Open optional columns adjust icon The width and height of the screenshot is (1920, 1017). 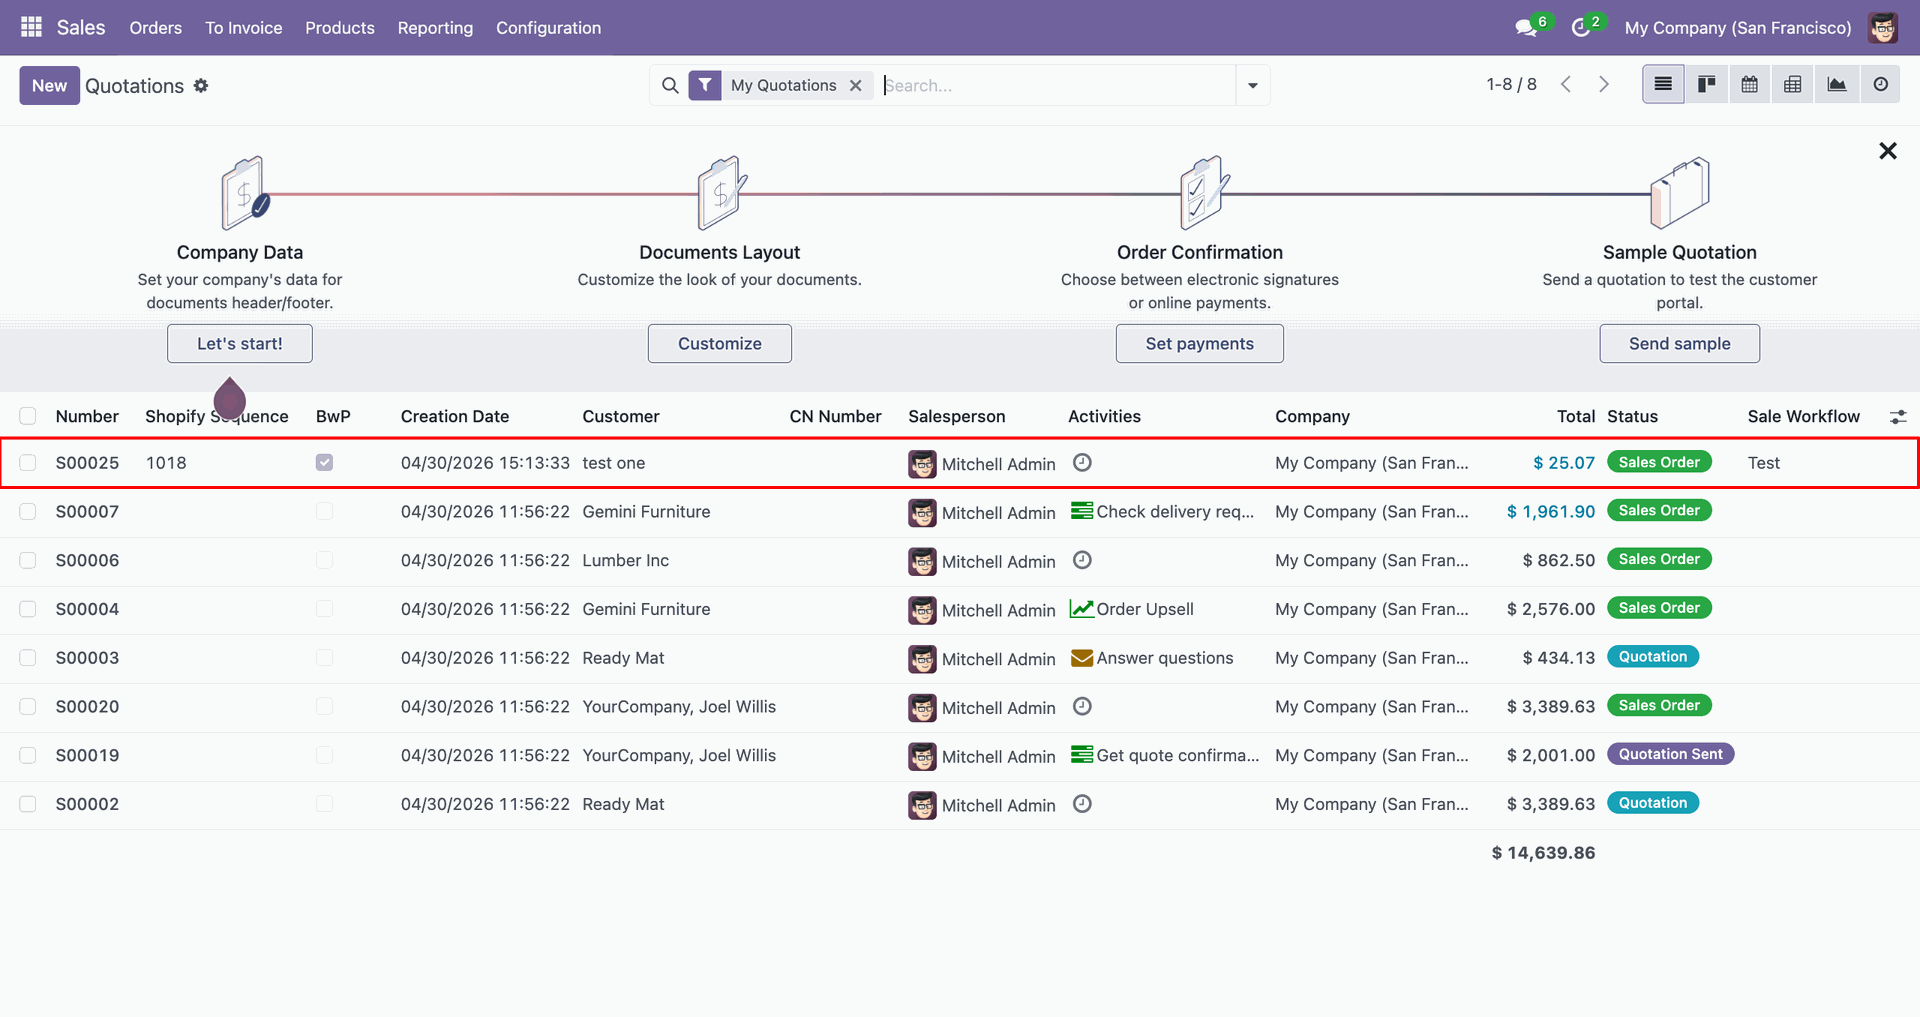click(1898, 417)
